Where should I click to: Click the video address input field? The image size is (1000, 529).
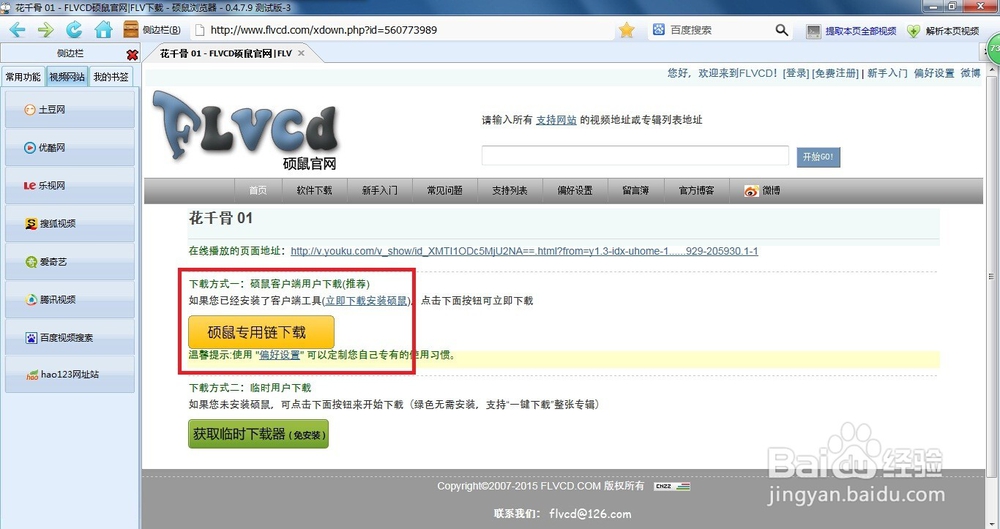pyautogui.click(x=635, y=156)
